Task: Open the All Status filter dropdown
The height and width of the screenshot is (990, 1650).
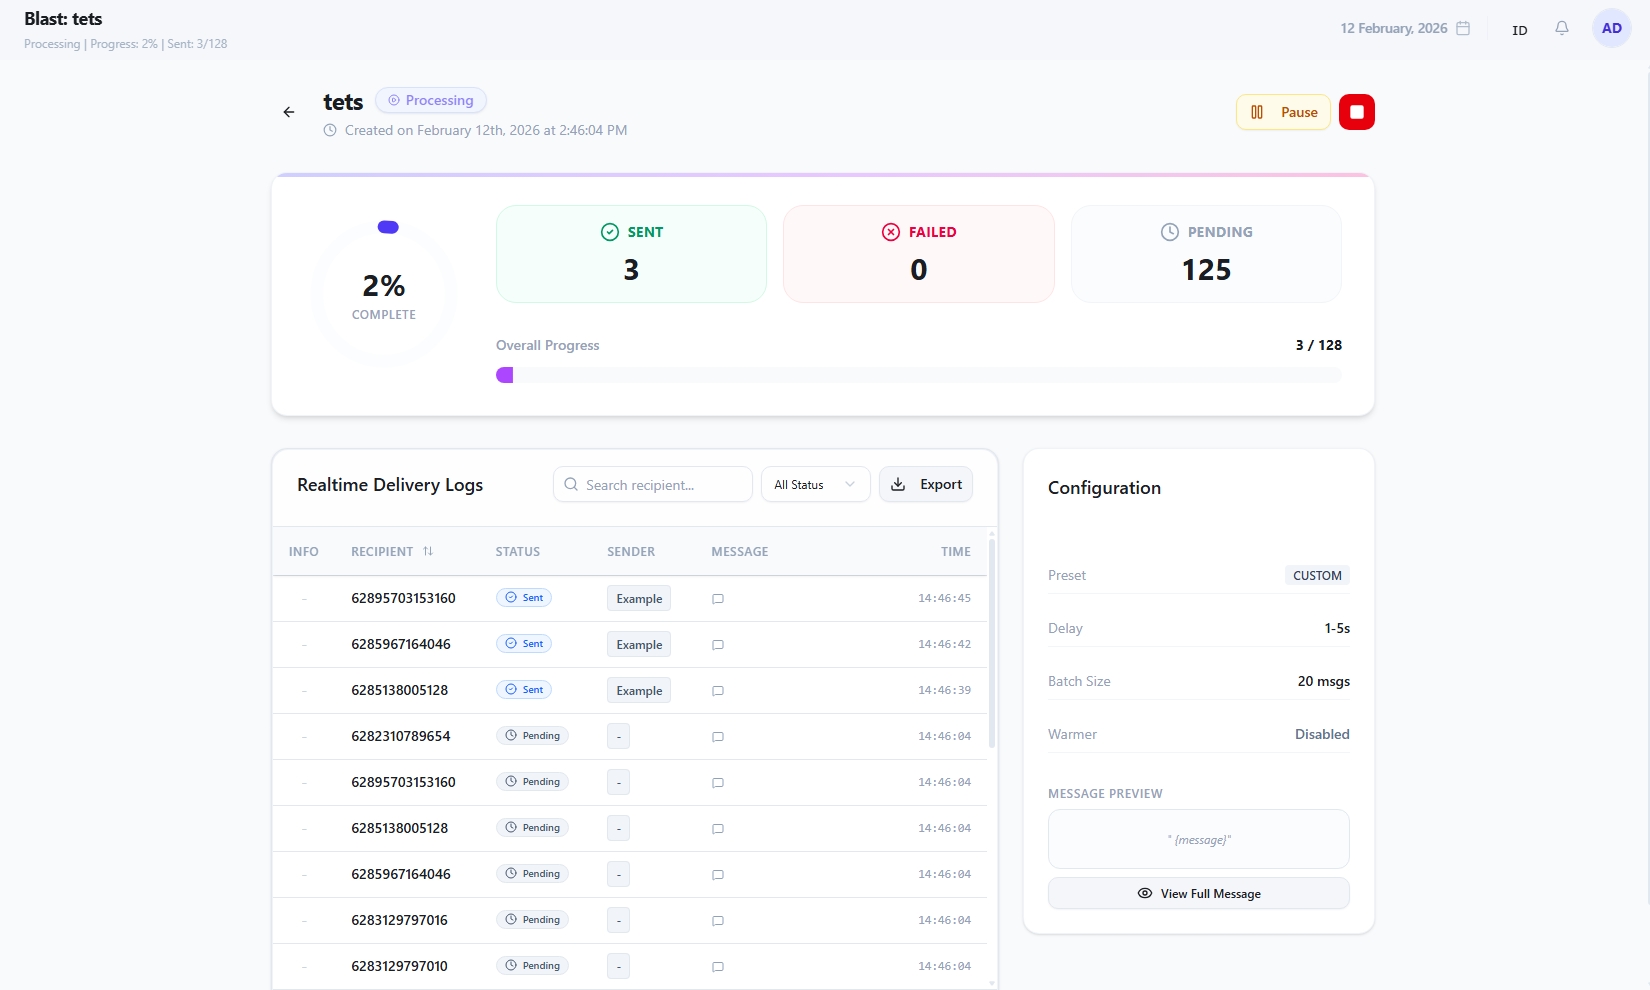Action: click(815, 485)
